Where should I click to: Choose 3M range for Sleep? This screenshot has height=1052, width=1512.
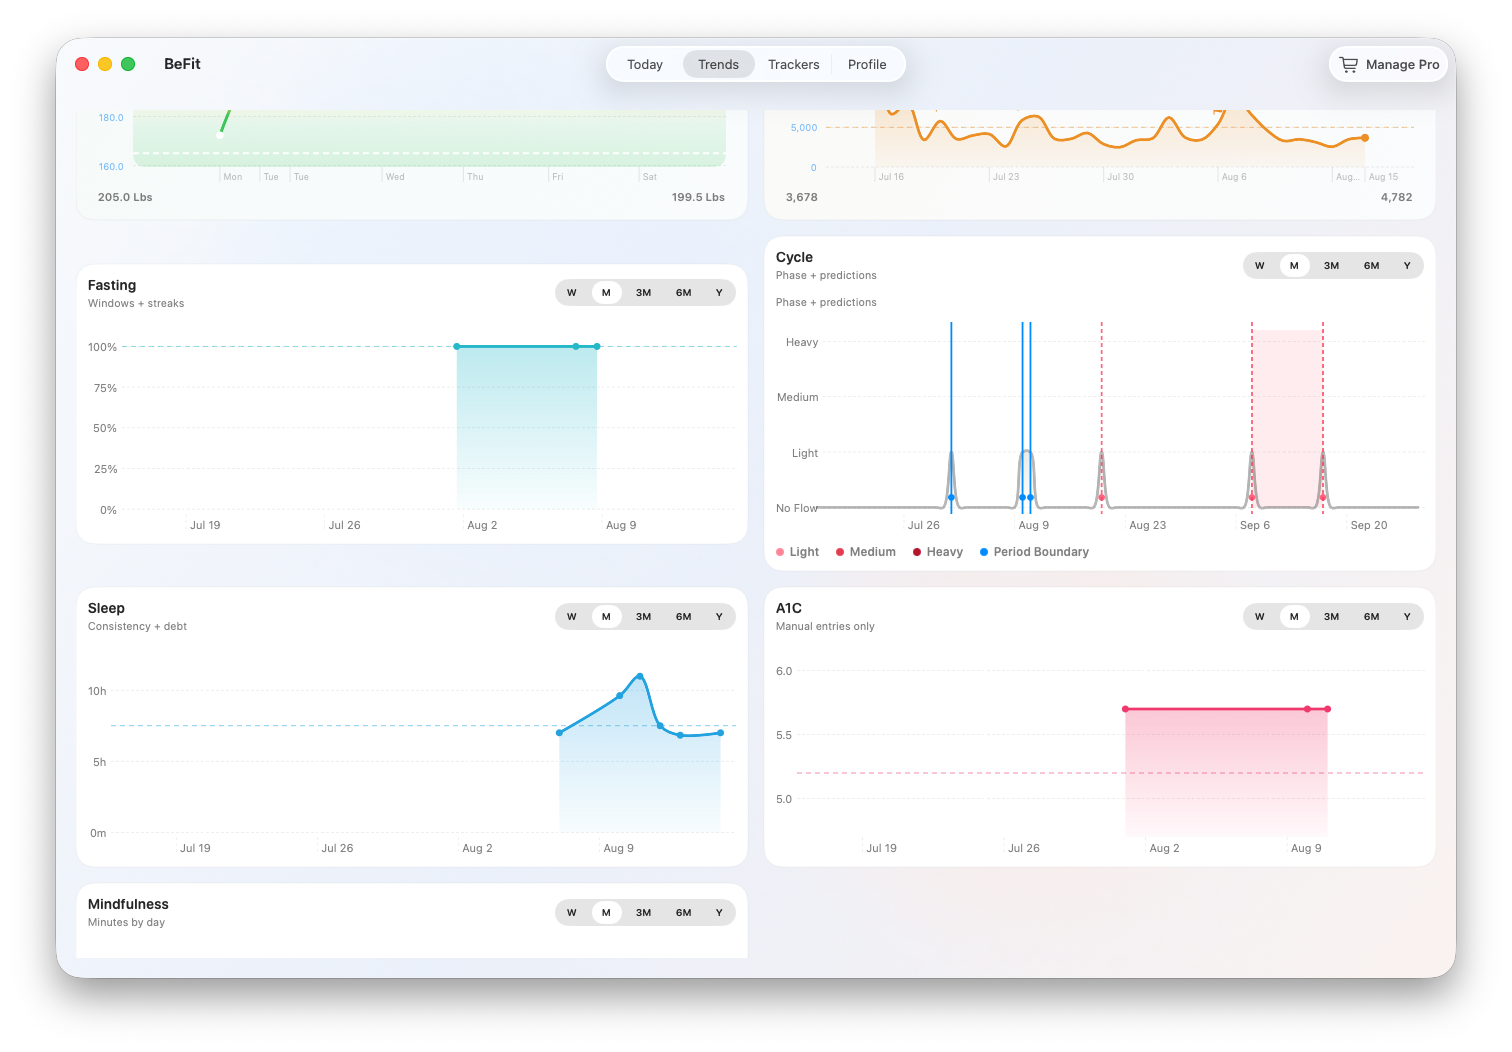pos(643,617)
